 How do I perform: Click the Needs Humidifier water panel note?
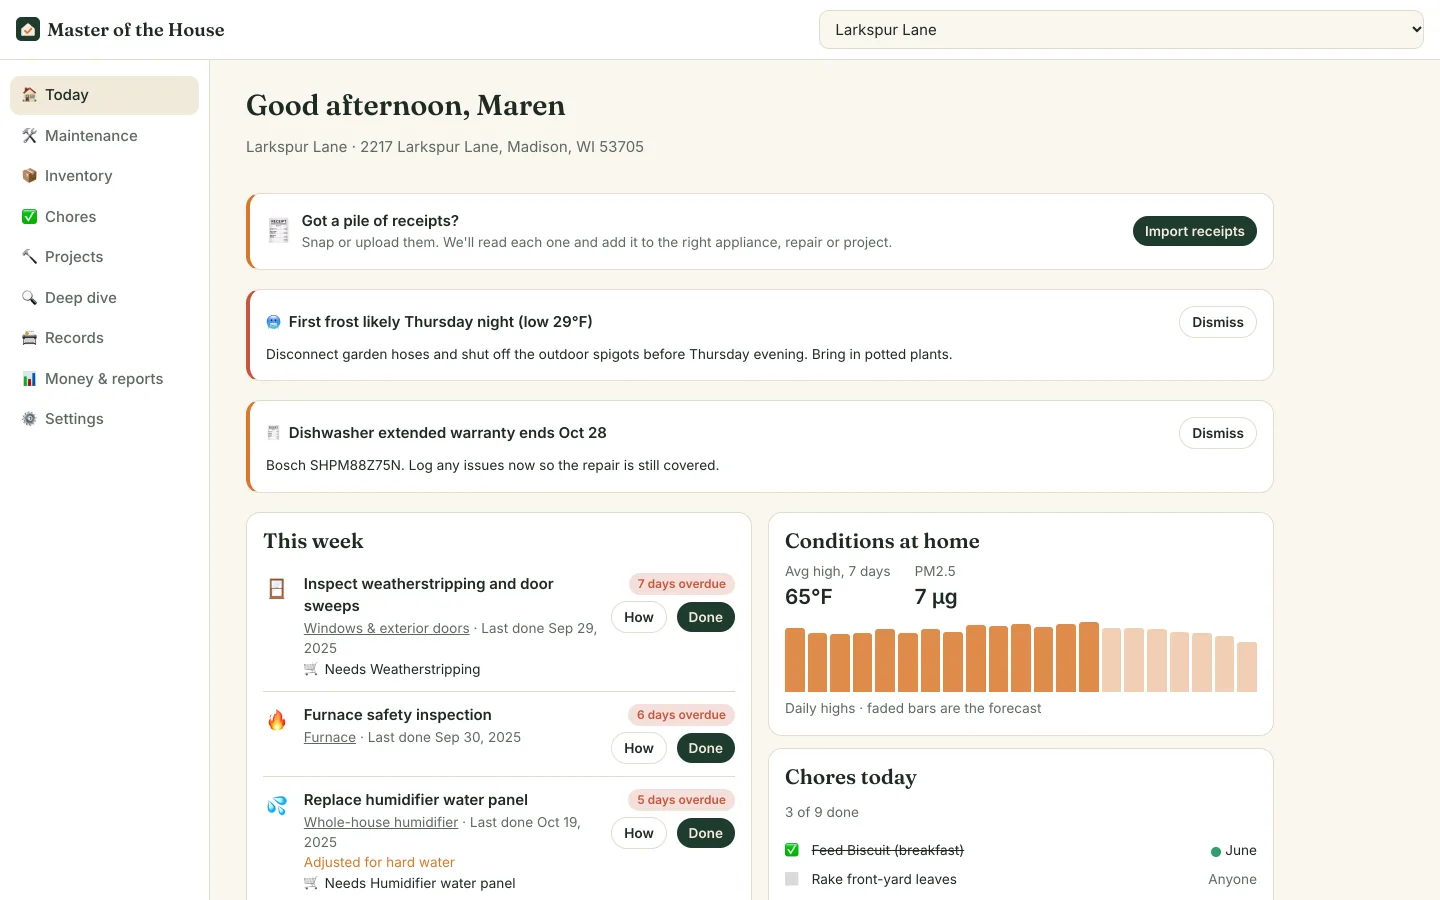coord(410,883)
